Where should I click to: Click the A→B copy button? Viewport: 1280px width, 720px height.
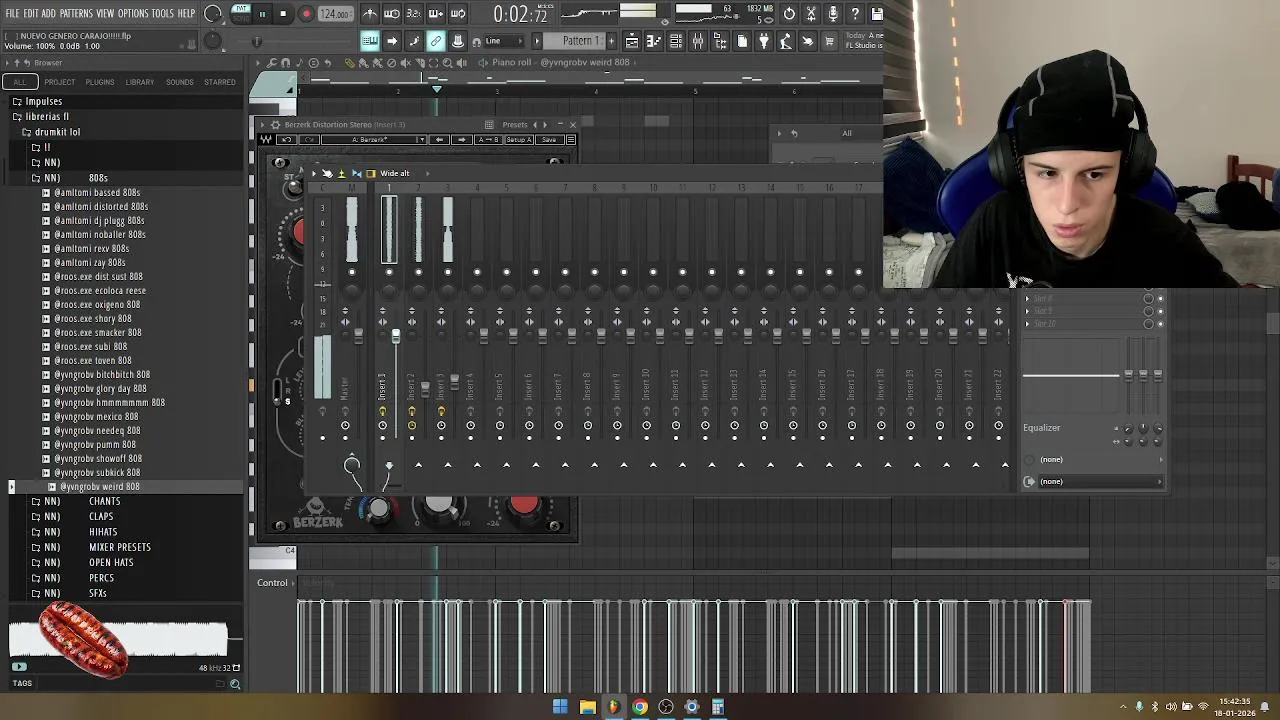click(x=488, y=140)
